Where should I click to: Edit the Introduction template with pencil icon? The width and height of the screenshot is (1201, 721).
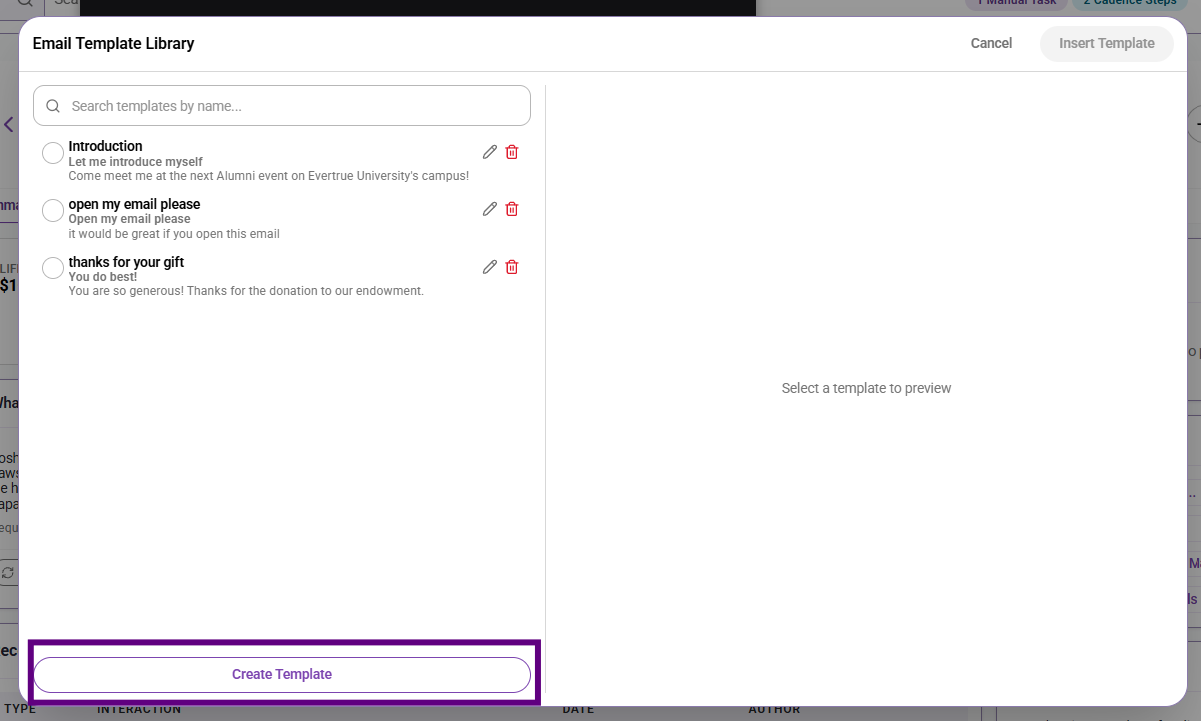click(490, 152)
